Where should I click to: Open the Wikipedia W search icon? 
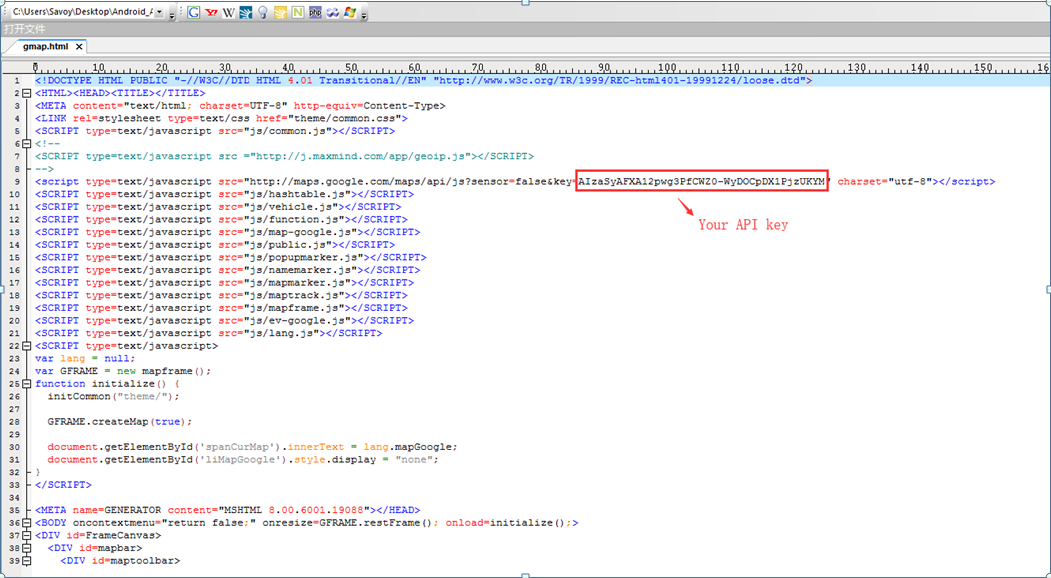click(229, 12)
